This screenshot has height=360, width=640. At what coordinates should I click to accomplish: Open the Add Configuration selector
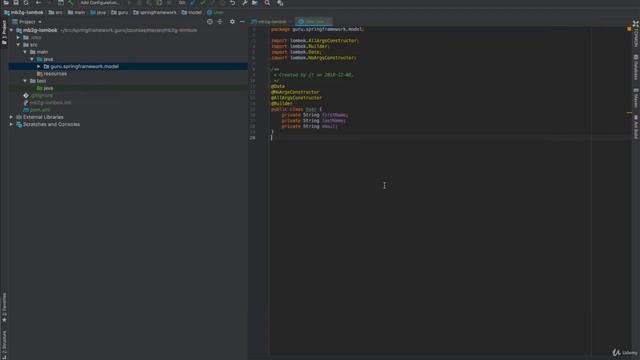pyautogui.click(x=100, y=2)
